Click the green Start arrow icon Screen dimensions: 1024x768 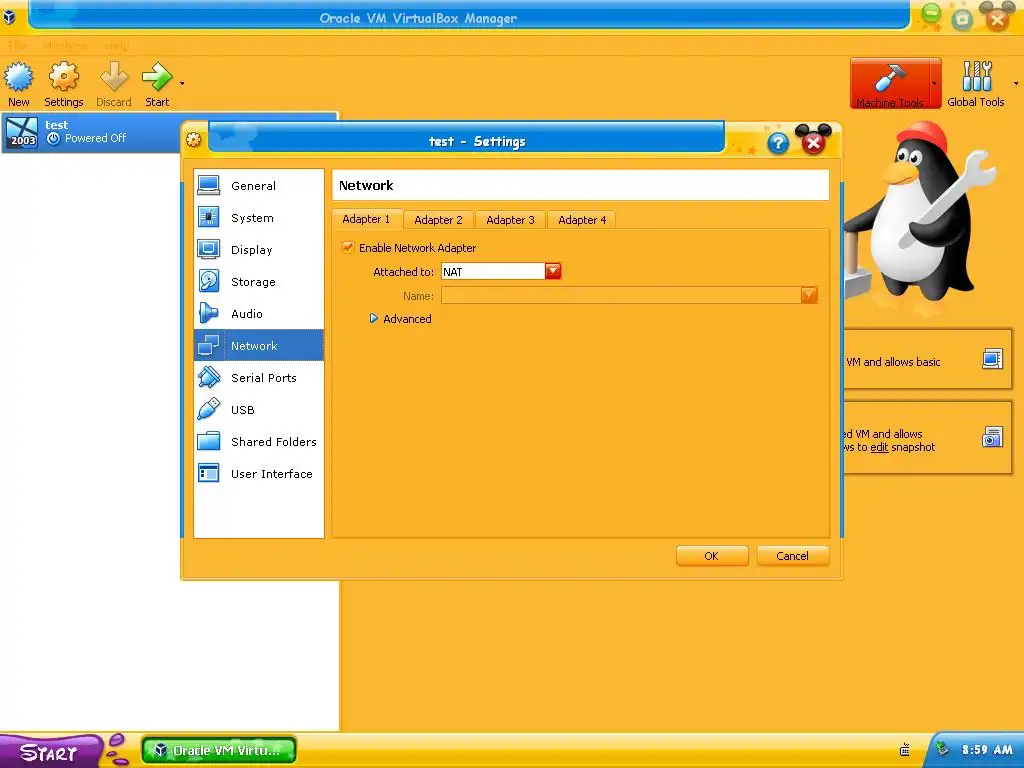coord(157,77)
